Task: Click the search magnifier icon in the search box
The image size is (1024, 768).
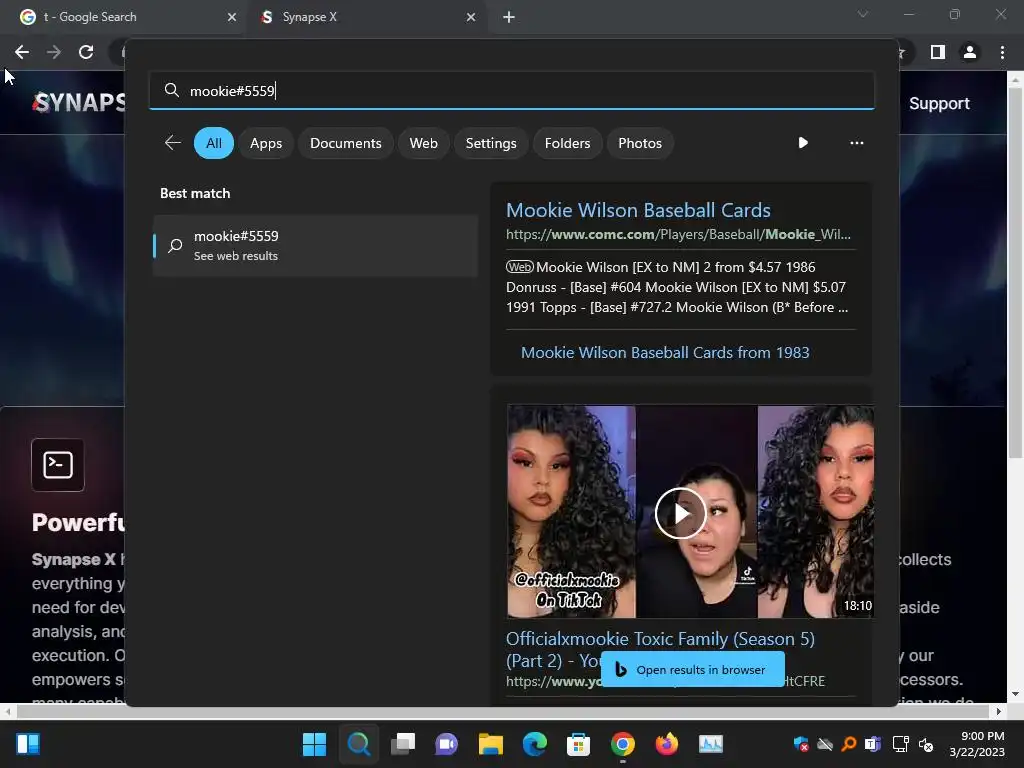Action: pyautogui.click(x=171, y=90)
